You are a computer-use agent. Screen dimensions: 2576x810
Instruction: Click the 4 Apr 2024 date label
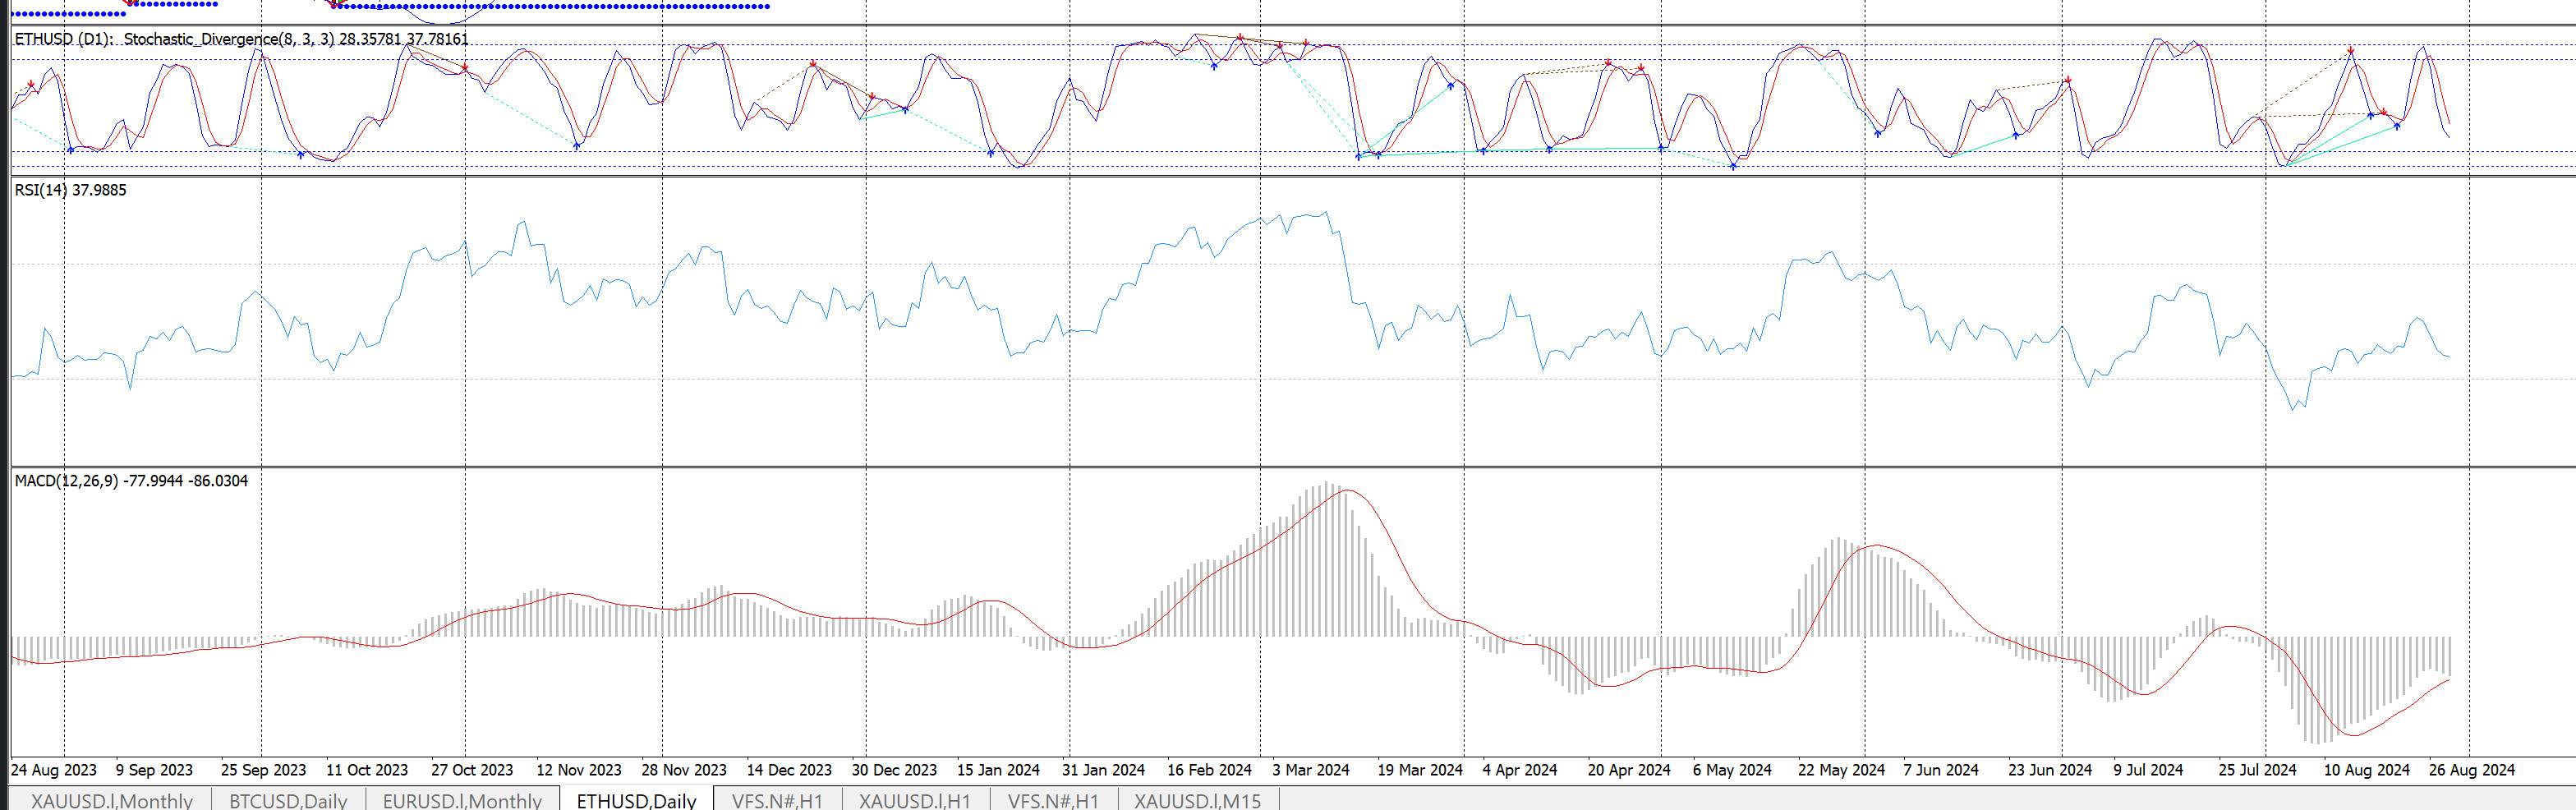1519,770
